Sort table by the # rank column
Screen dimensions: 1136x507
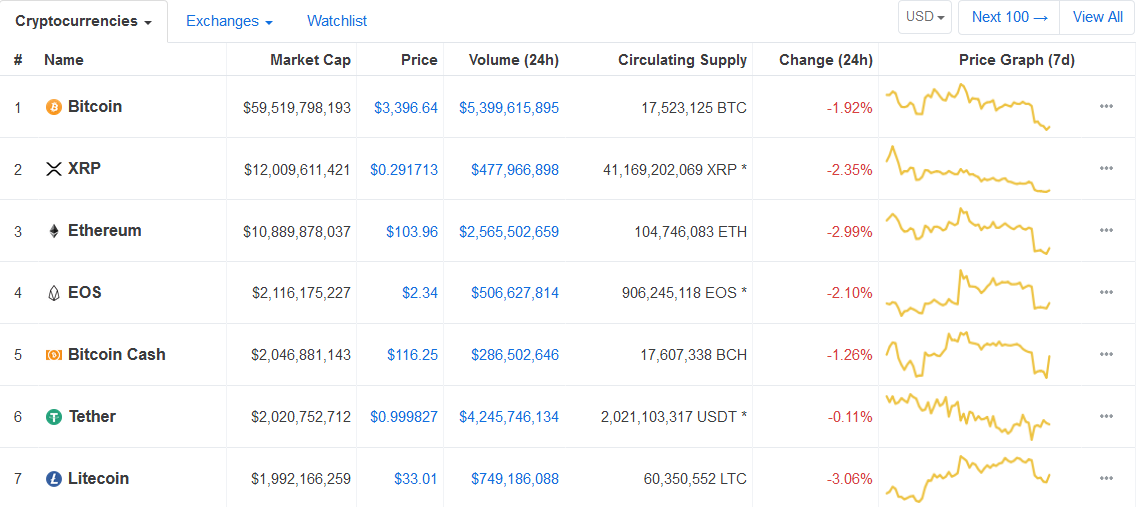18,60
